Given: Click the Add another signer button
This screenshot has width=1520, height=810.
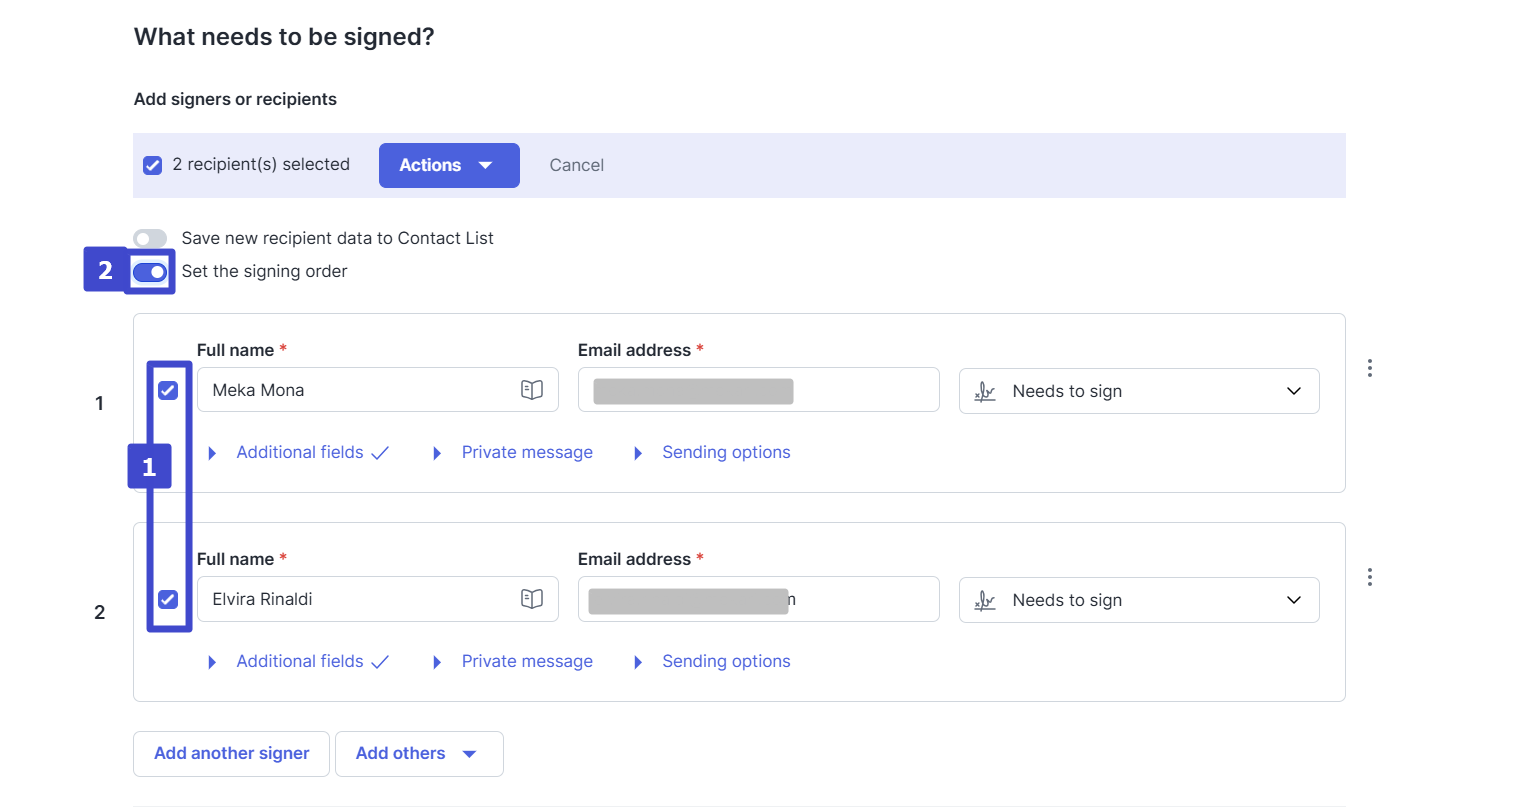Looking at the screenshot, I should pos(231,754).
